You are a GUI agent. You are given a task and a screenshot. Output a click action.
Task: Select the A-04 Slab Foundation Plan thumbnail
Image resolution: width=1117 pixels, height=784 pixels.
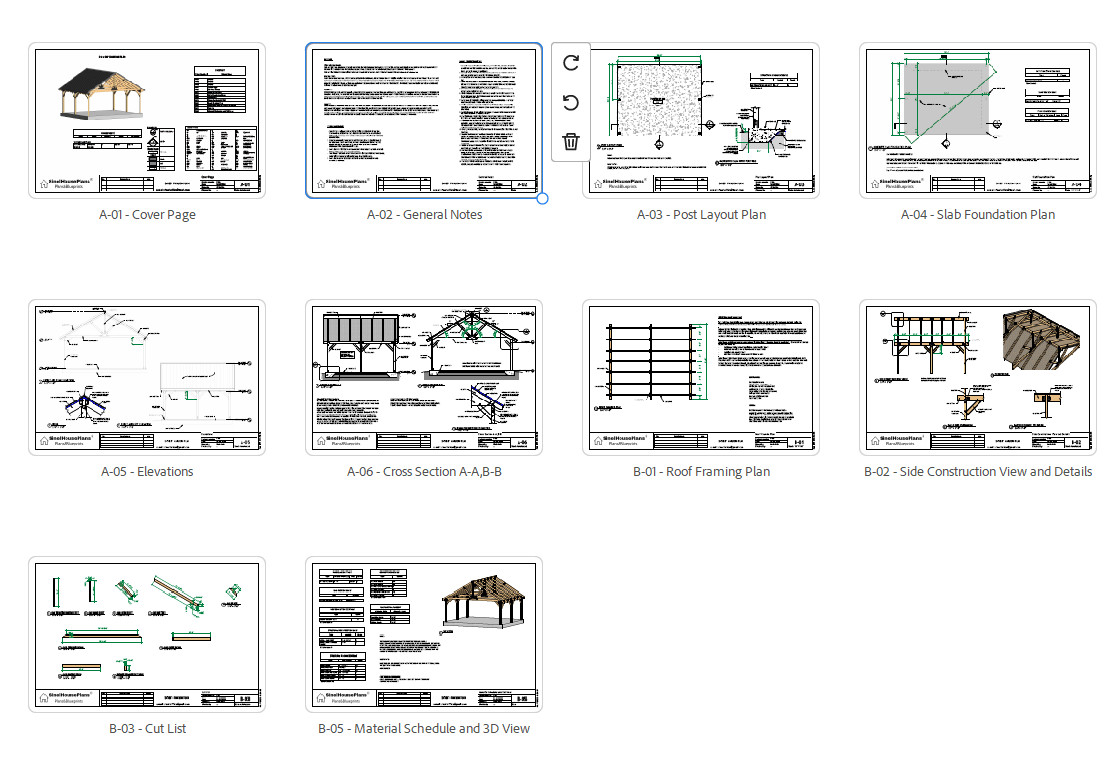978,120
